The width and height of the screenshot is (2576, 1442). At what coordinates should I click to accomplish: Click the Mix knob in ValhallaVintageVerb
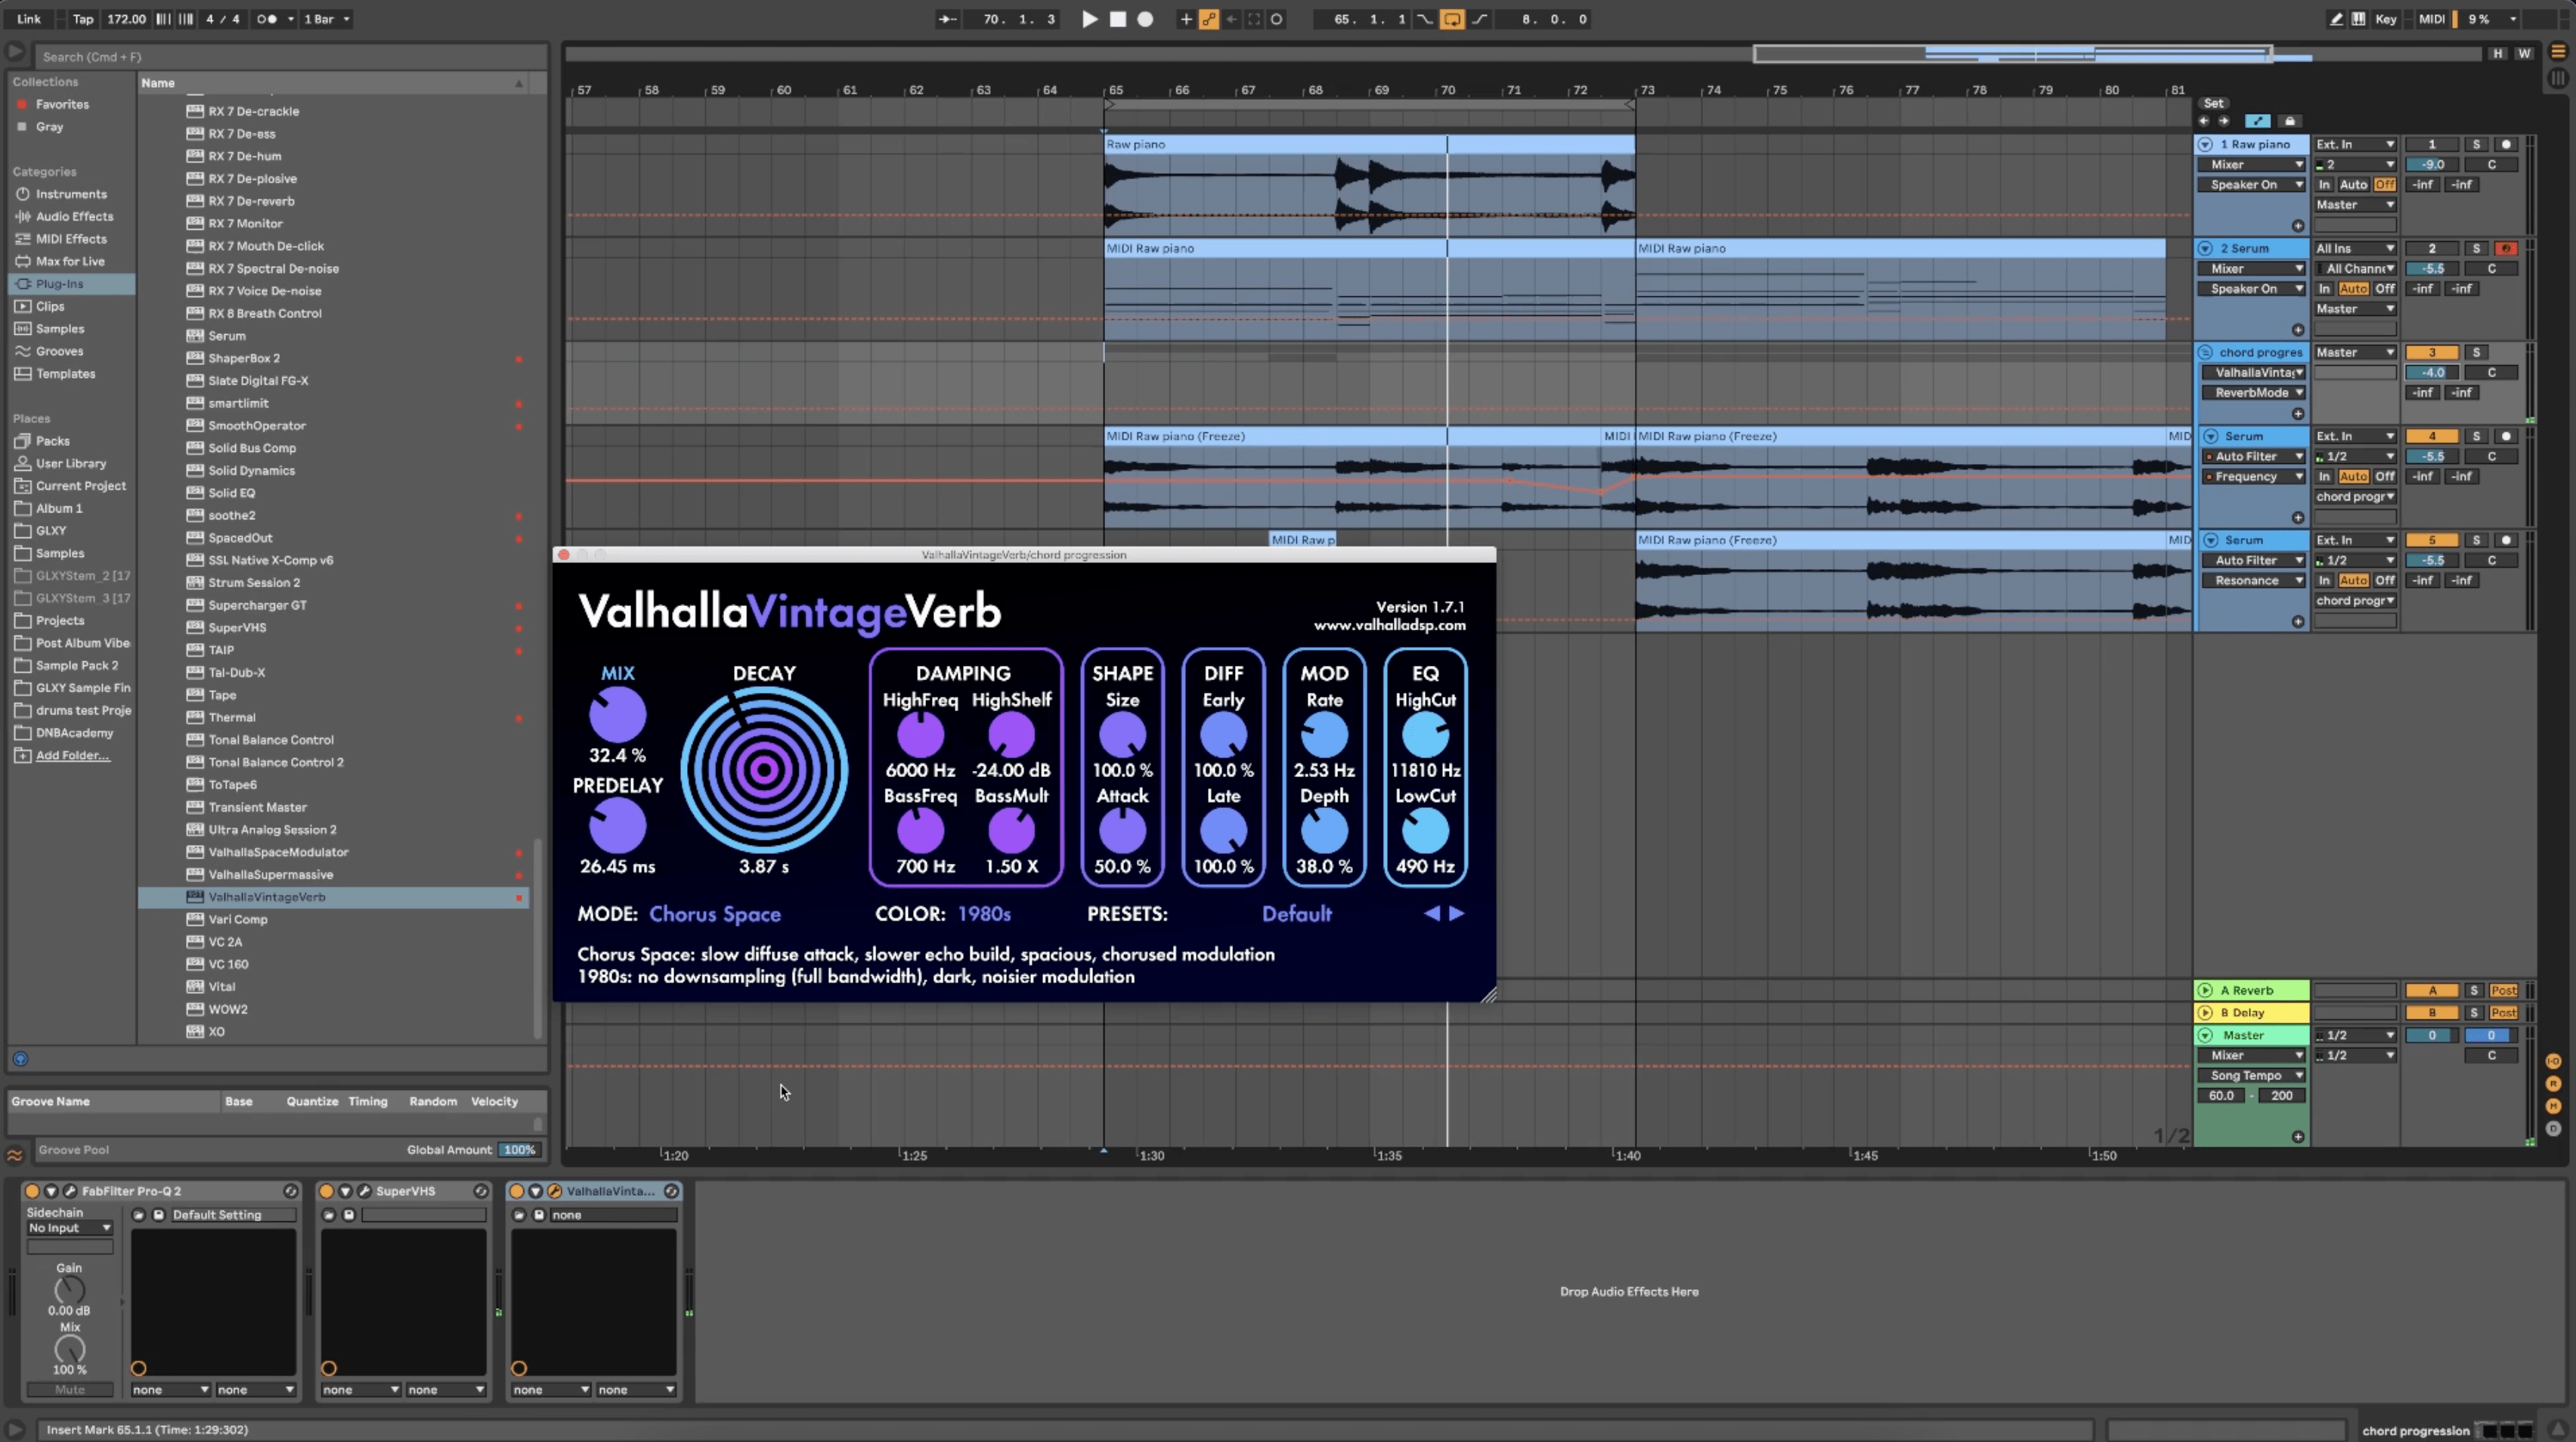pos(618,715)
